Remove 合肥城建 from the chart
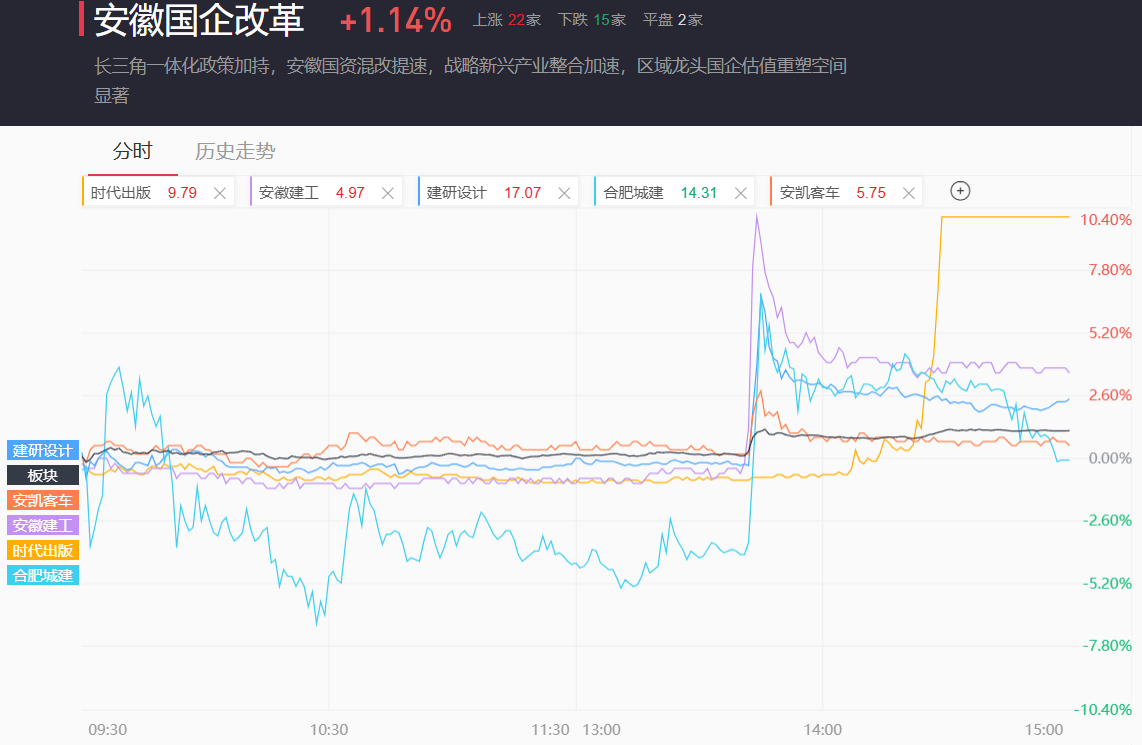 pos(741,193)
